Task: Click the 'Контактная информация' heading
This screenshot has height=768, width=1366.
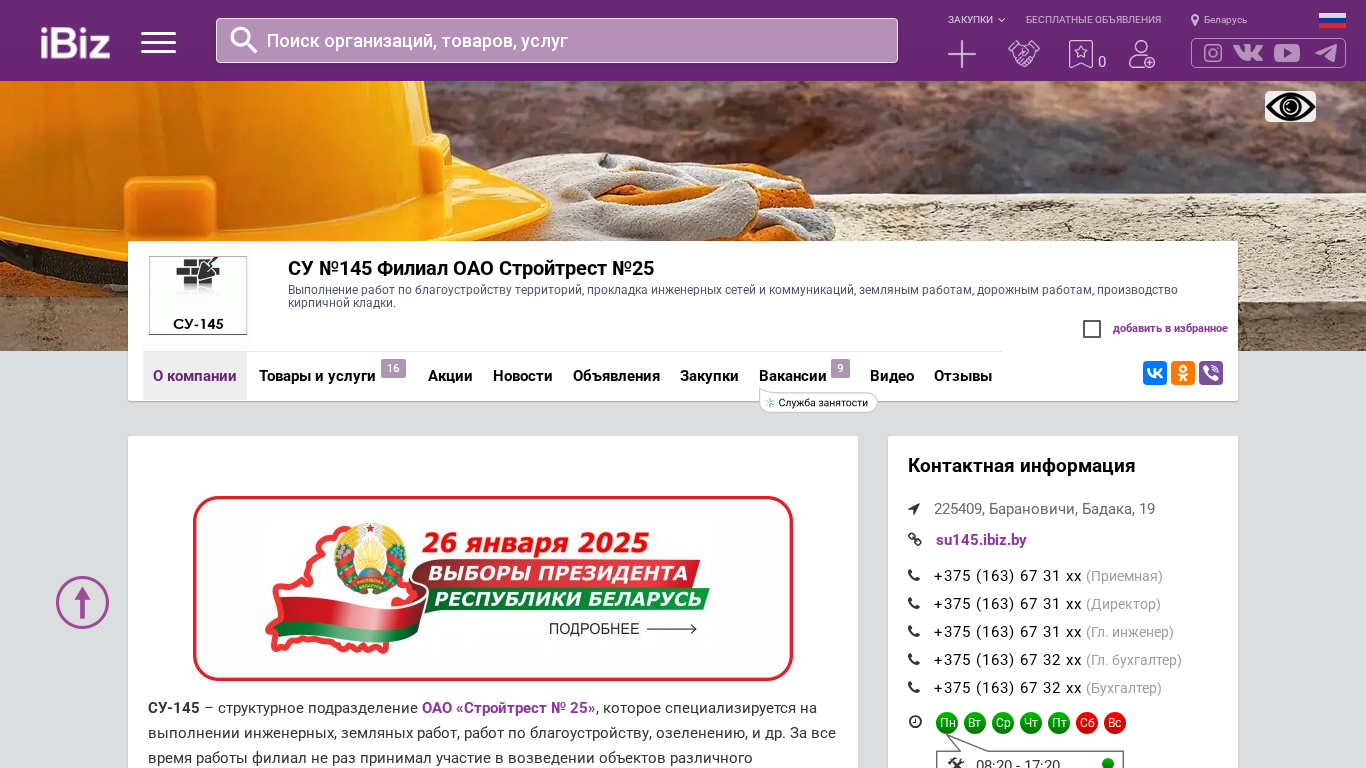Action: point(1022,466)
